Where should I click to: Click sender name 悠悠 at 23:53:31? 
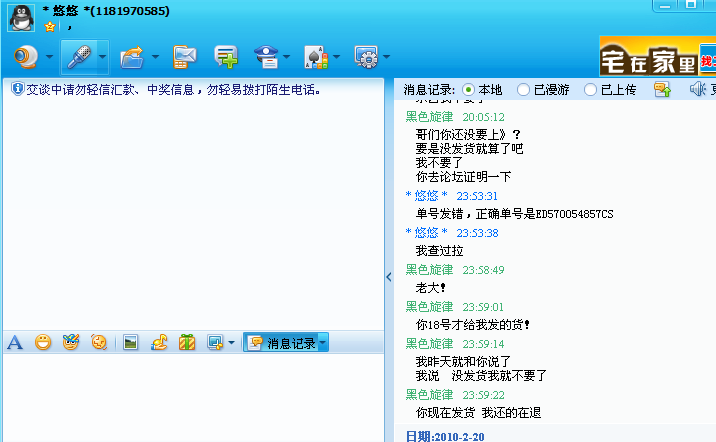(426, 196)
